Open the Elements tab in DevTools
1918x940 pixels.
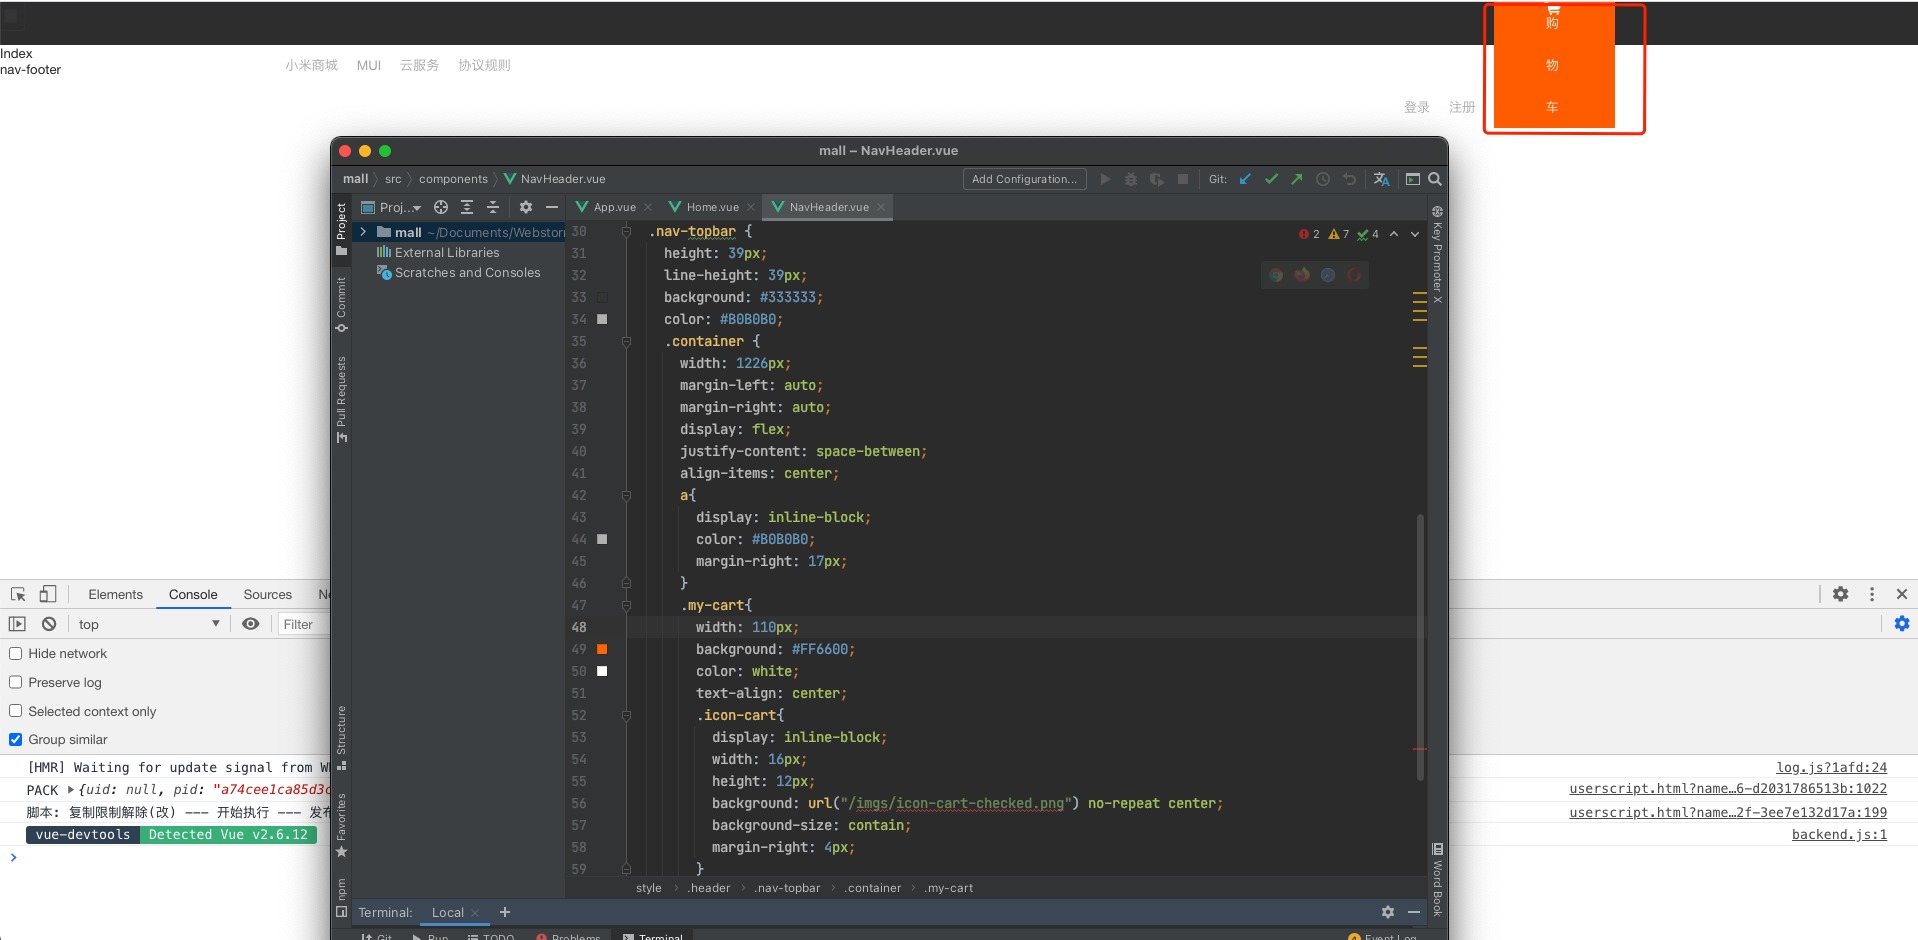point(116,594)
